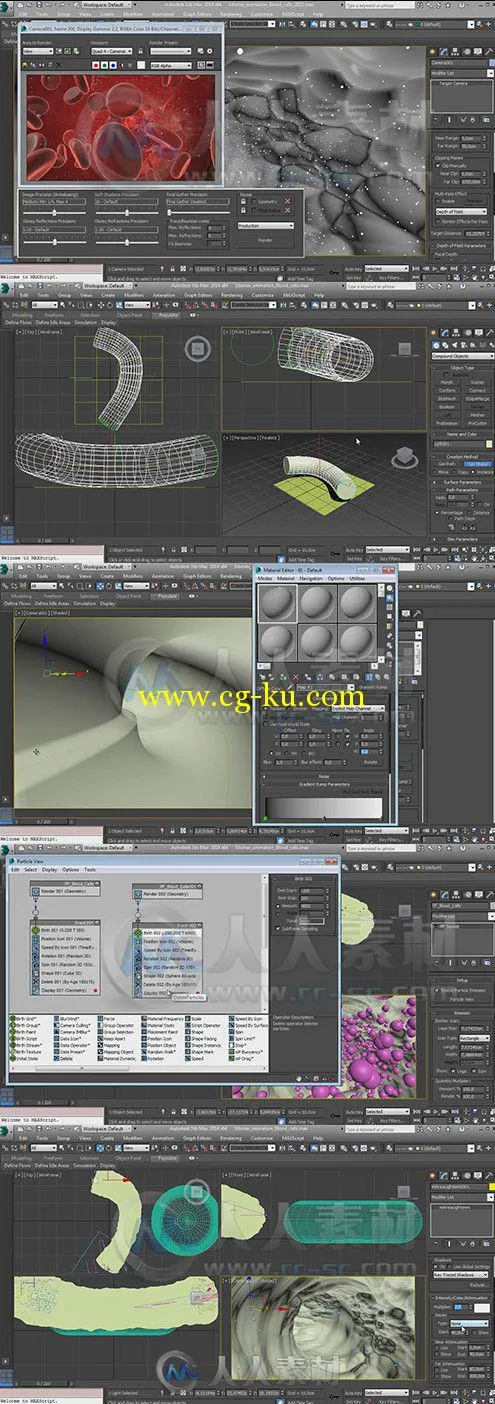Pick Birth Grid operator icon in depot

13,1019
